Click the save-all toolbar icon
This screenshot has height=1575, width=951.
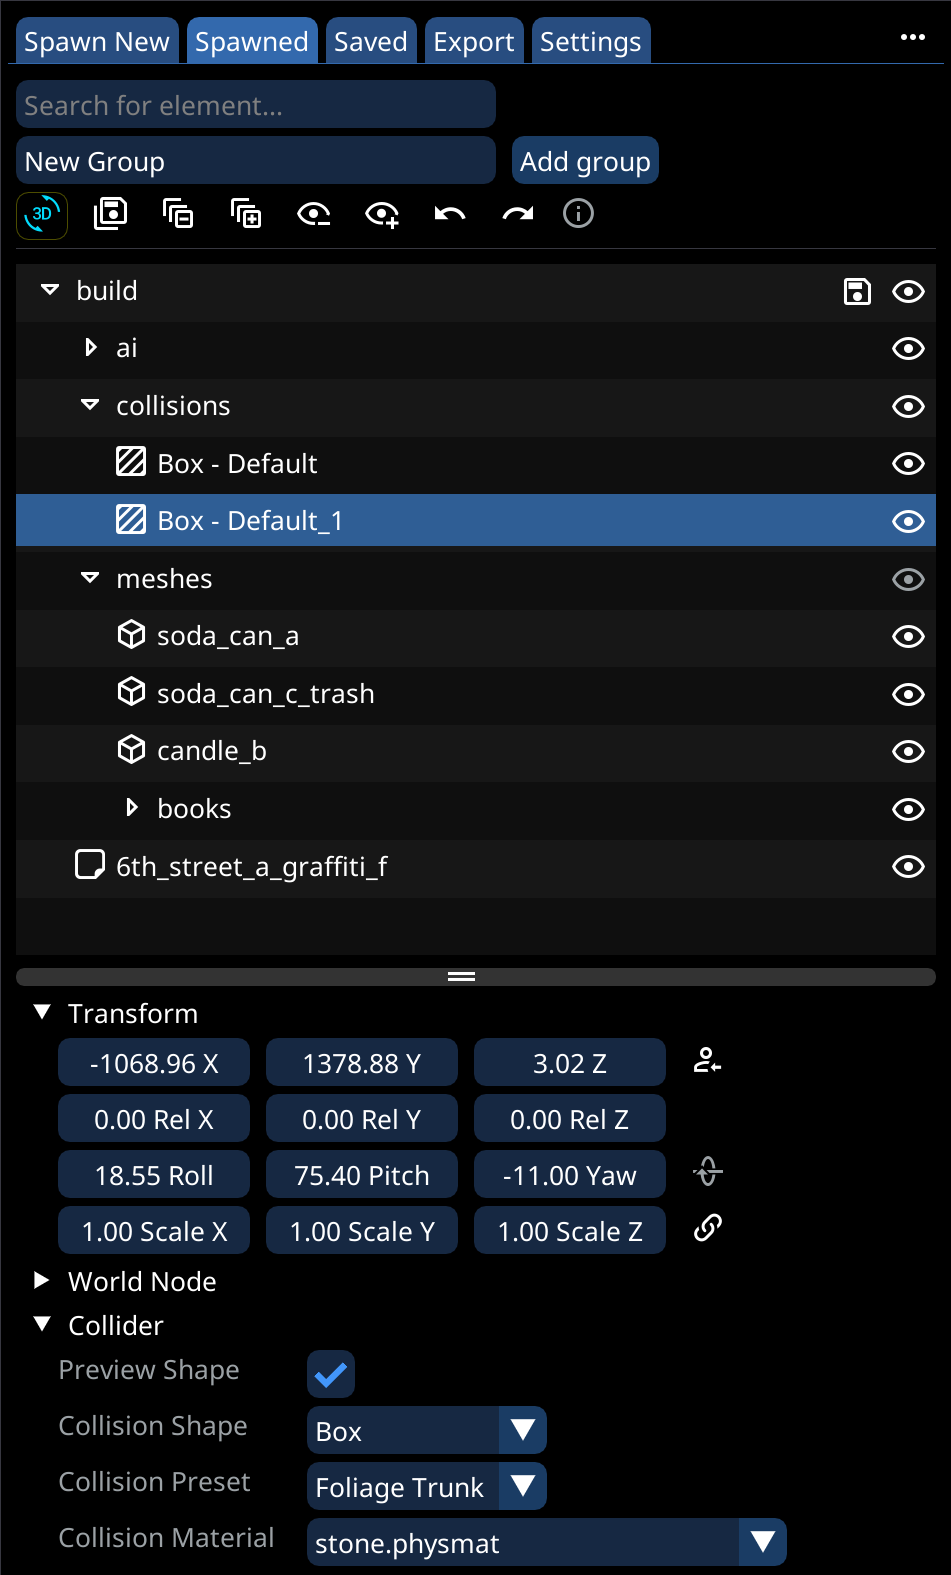pos(110,214)
